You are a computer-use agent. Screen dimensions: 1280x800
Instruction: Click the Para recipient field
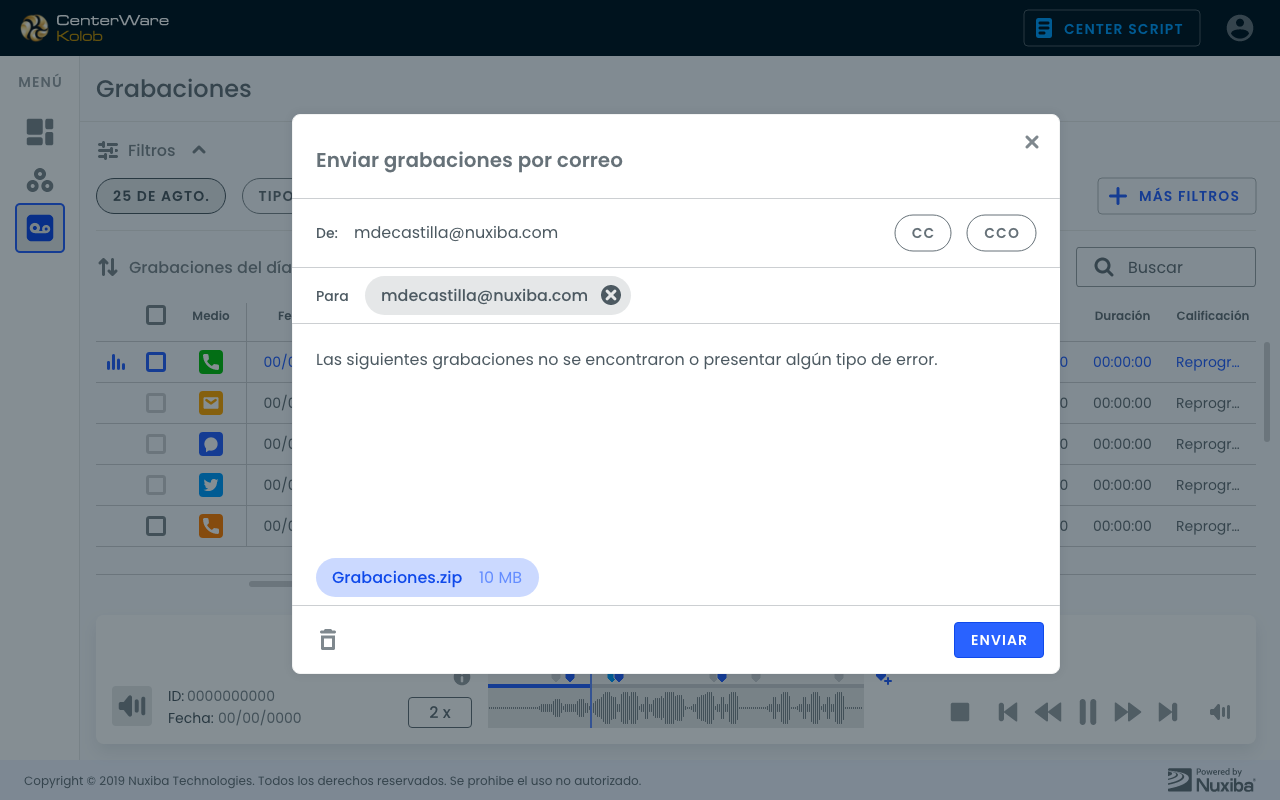point(675,295)
